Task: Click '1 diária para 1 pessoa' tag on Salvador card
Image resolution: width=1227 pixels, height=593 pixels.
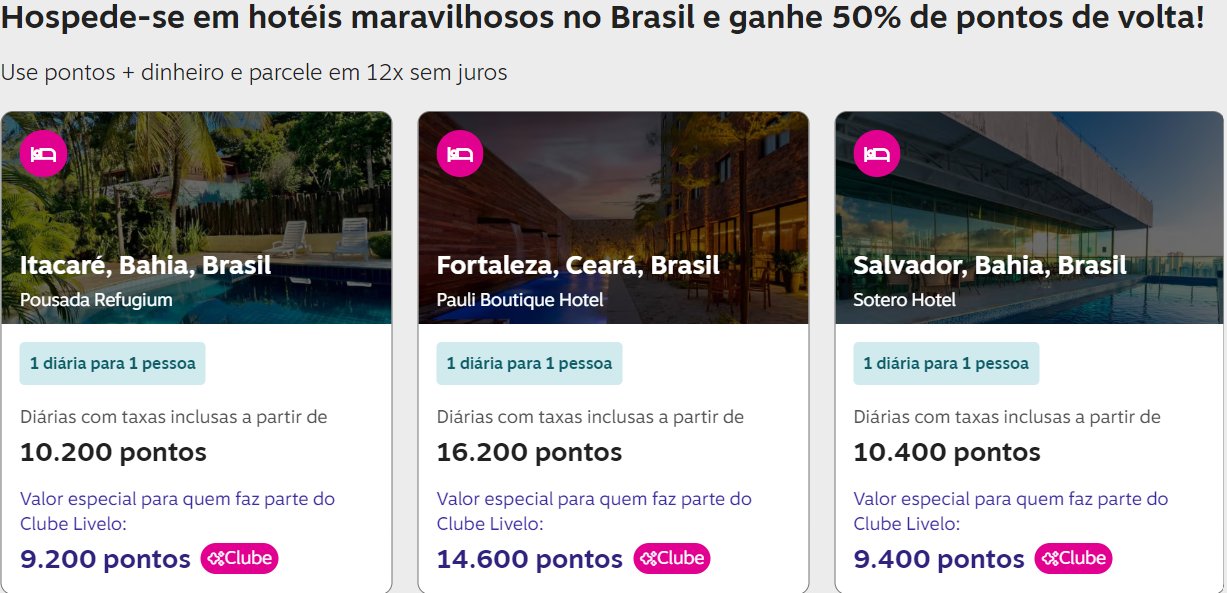Action: 947,364
